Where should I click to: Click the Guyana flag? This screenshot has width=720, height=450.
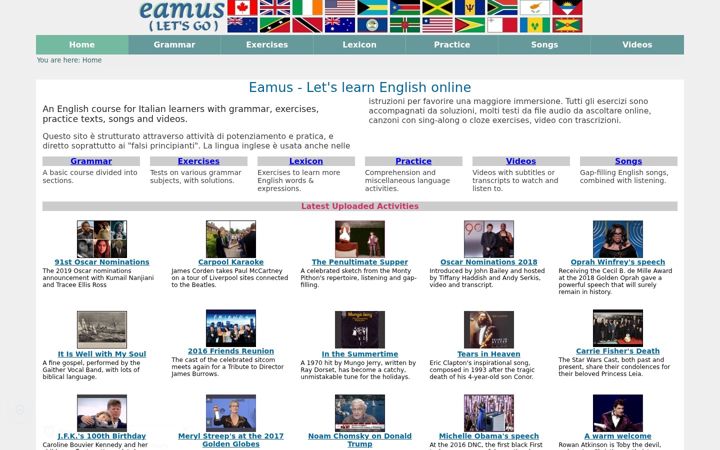(x=470, y=25)
